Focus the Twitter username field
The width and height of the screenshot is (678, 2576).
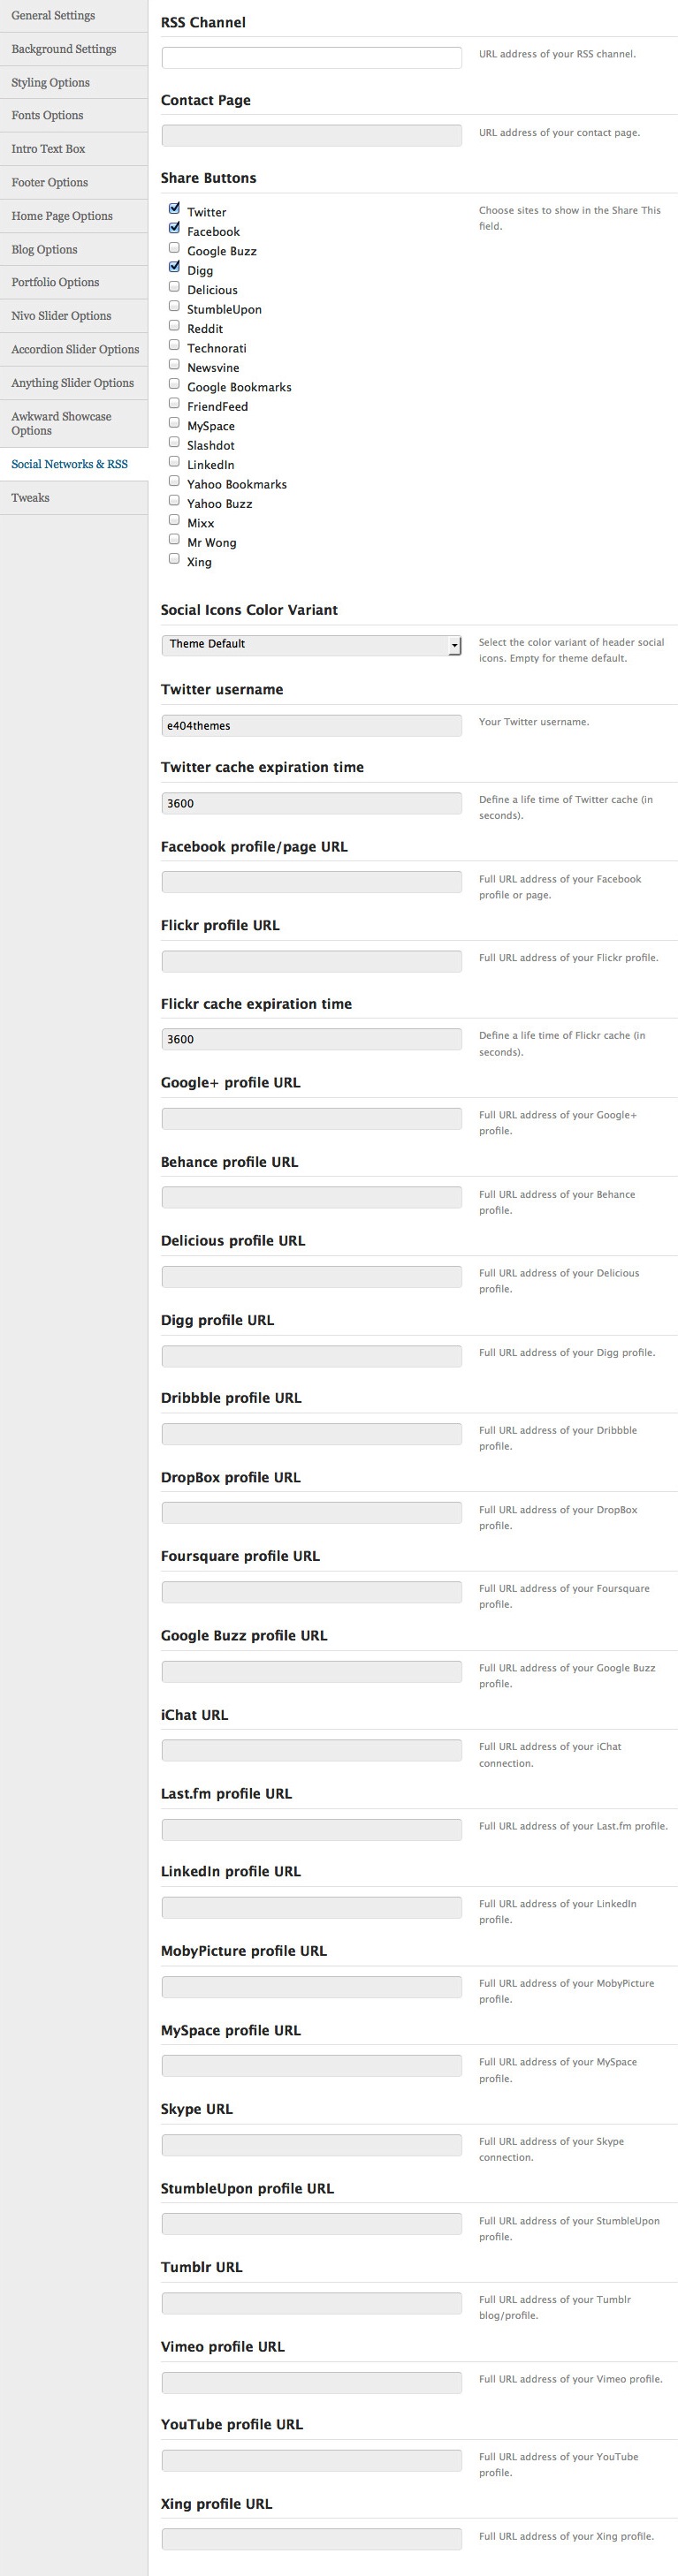311,725
